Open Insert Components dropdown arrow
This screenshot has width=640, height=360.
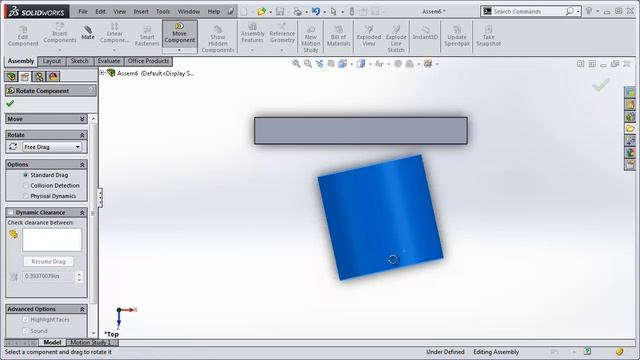(60, 50)
